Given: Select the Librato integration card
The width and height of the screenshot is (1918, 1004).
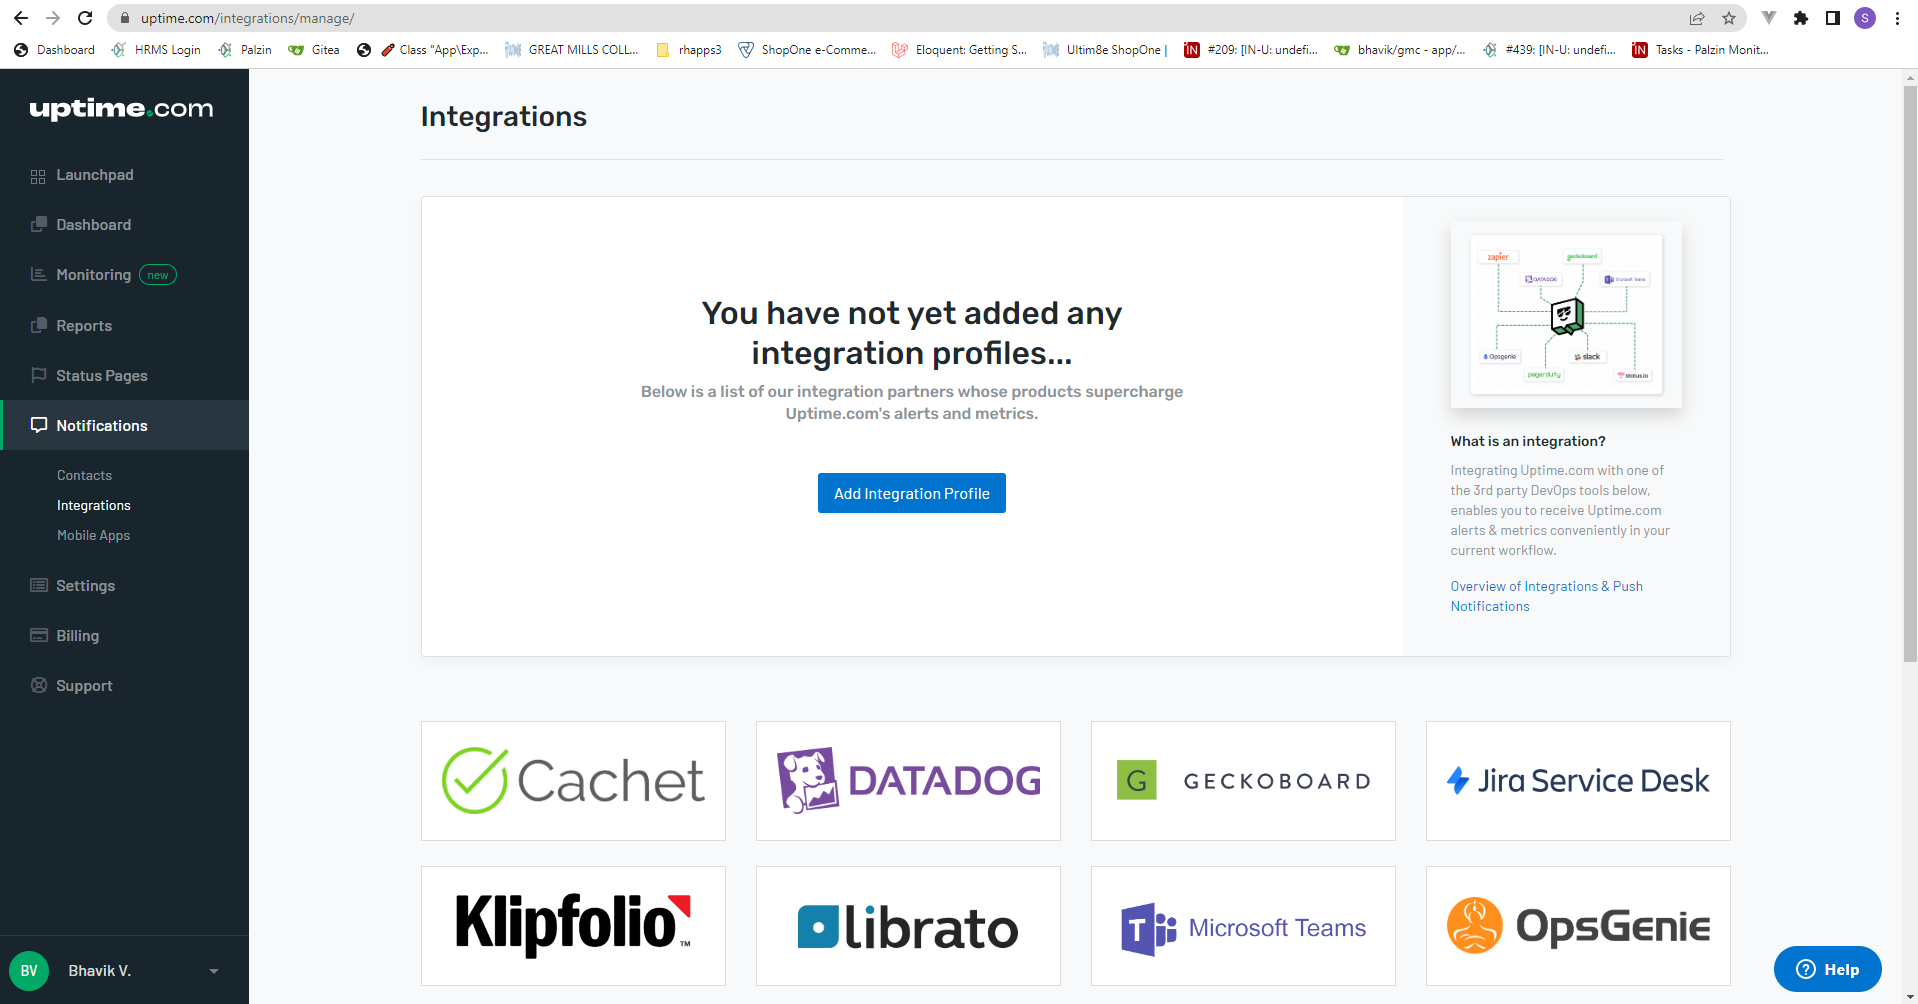Looking at the screenshot, I should coord(908,926).
